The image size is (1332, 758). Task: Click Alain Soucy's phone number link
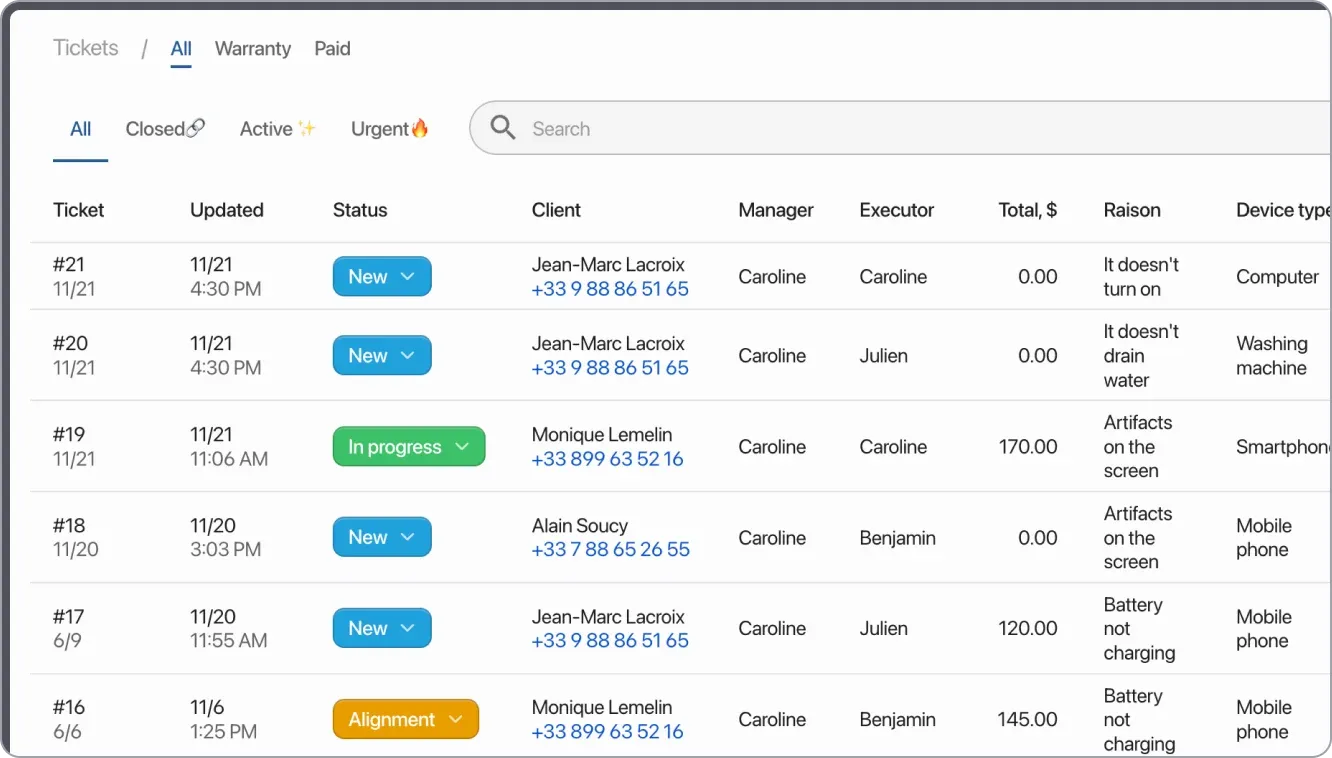pos(610,550)
